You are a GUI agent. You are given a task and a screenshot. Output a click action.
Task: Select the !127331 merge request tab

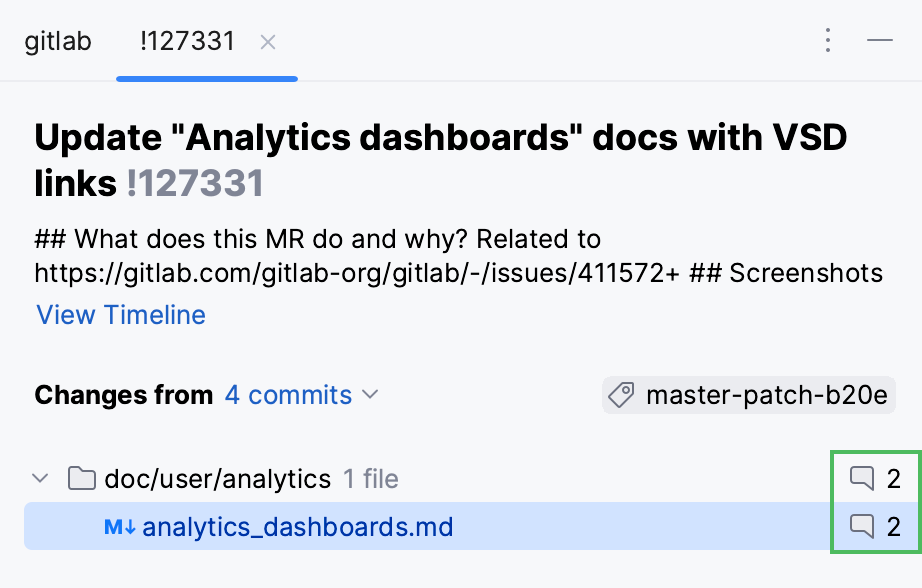186,42
